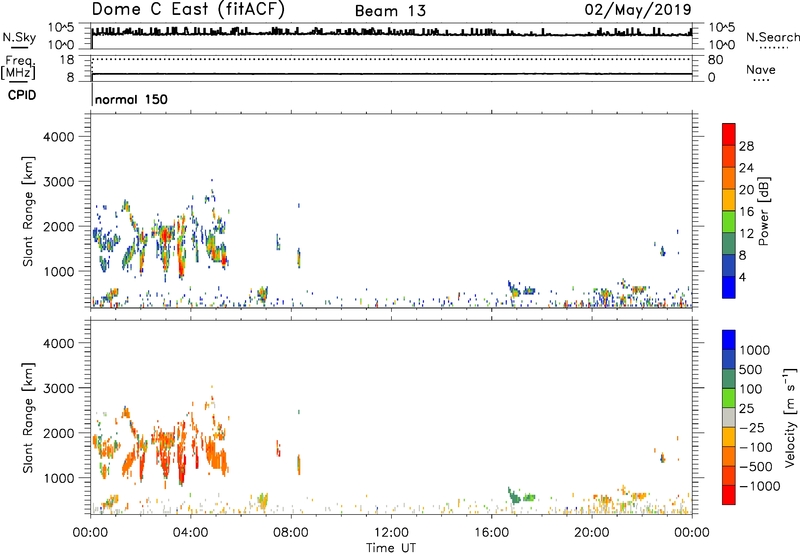Click the date '02/May/2019'
This screenshot has height=554, width=800.
[x=638, y=9]
